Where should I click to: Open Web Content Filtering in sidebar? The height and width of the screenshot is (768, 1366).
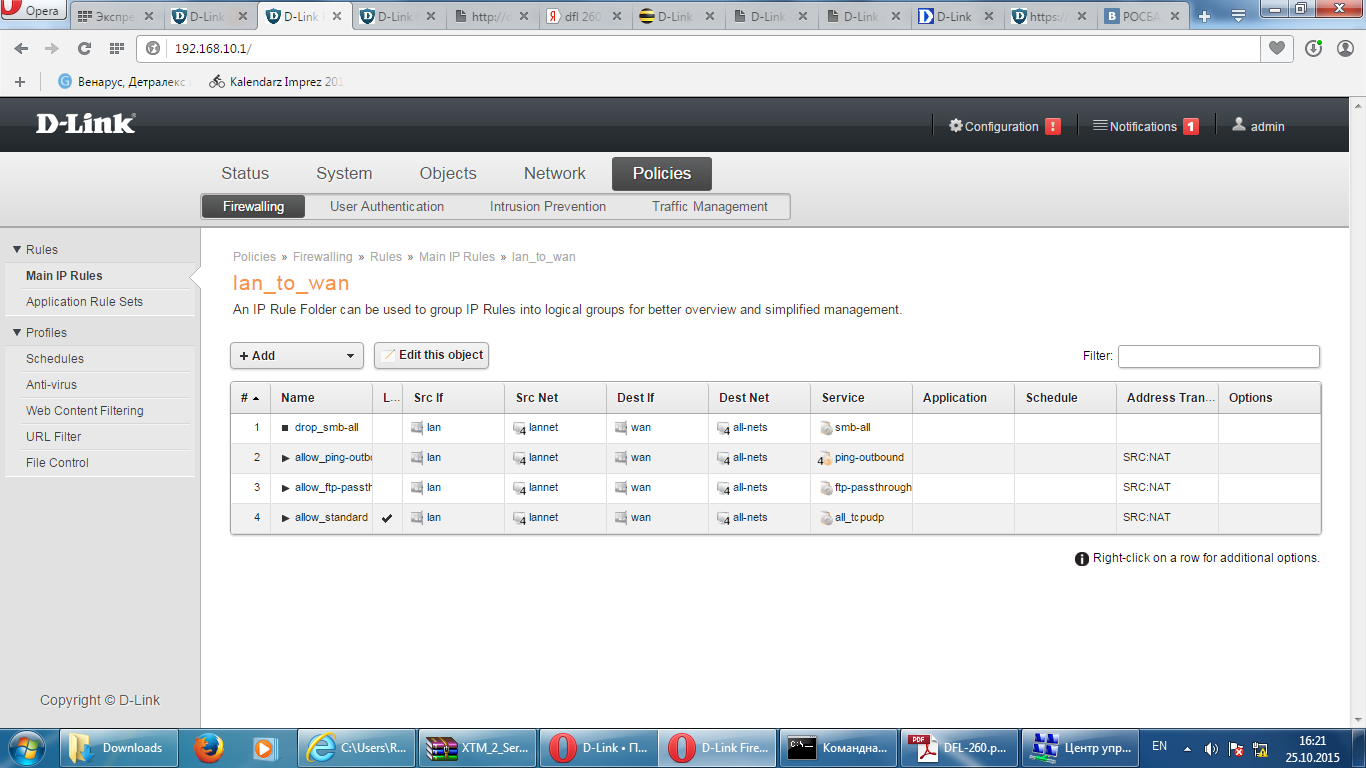[x=85, y=411]
